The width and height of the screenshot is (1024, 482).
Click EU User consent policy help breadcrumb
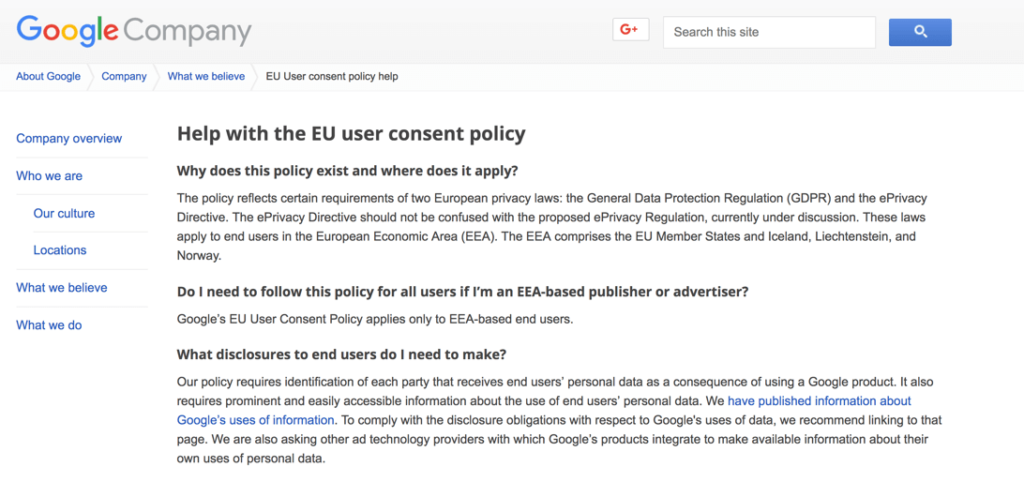332,76
